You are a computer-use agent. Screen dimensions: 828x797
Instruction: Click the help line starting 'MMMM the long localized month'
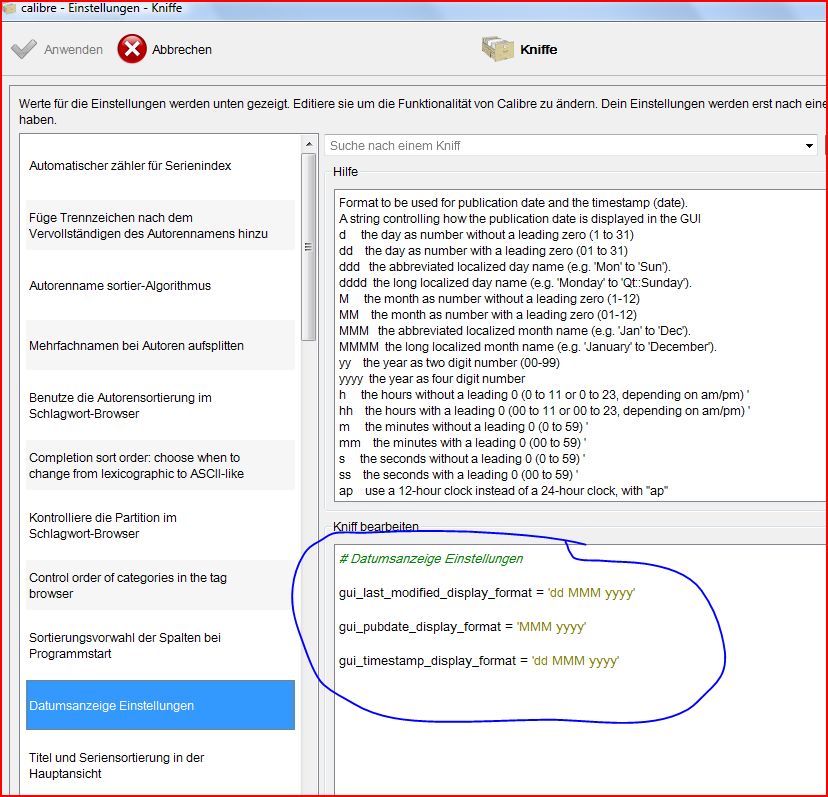528,347
